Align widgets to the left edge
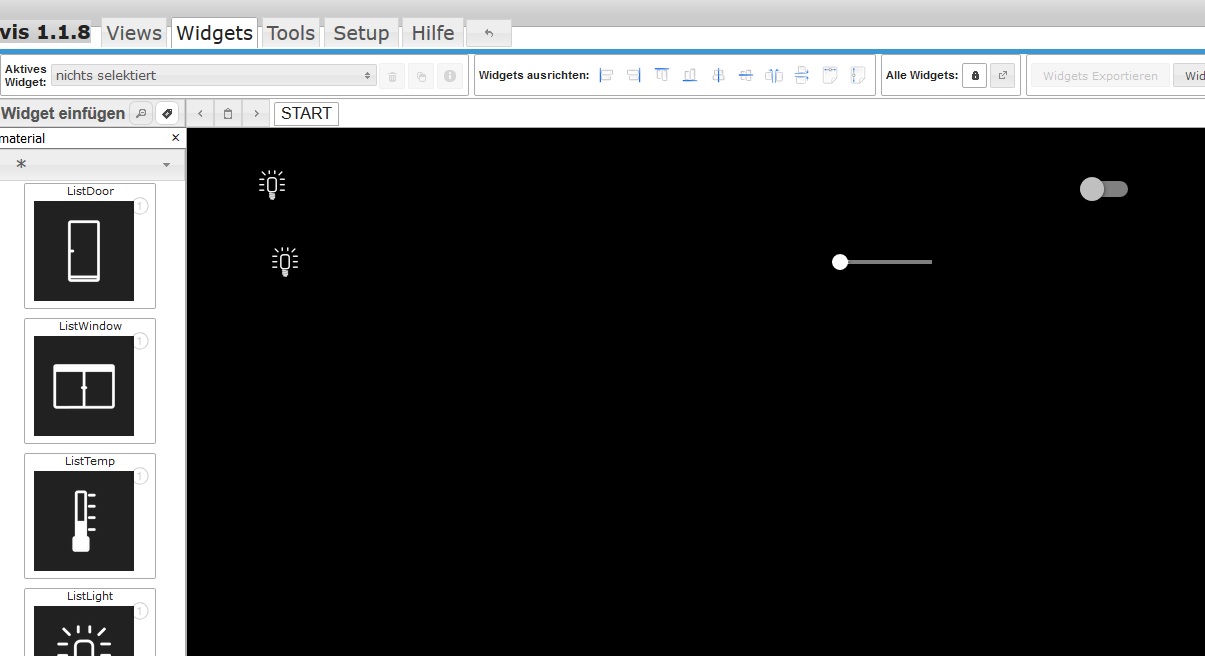This screenshot has width=1205, height=656. [606, 75]
